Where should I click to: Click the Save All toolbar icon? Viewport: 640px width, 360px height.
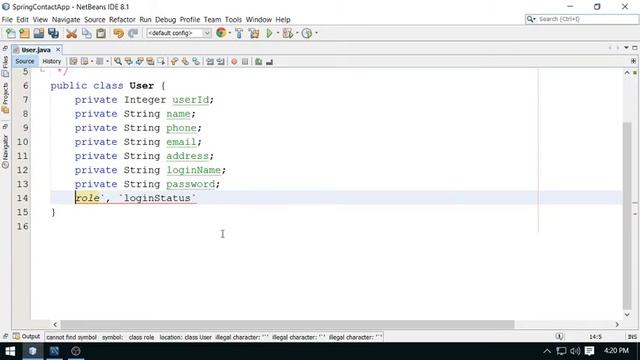coord(53,33)
